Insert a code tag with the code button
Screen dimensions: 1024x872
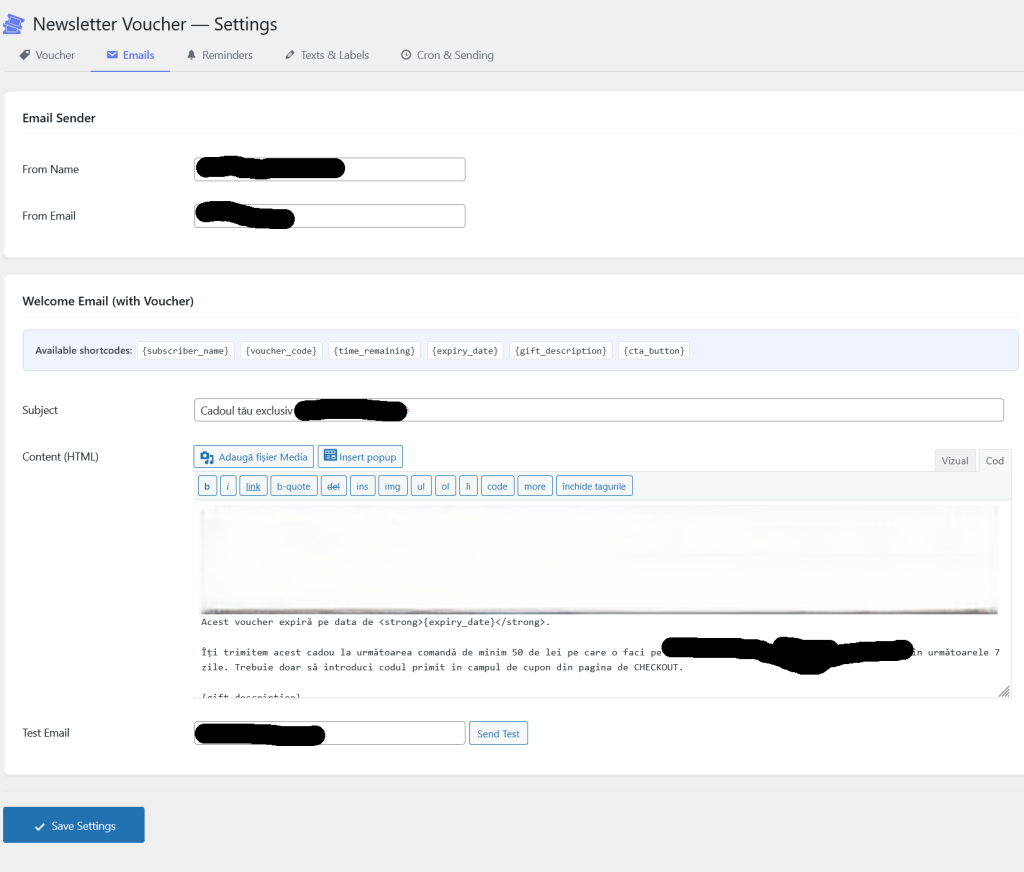(x=497, y=485)
